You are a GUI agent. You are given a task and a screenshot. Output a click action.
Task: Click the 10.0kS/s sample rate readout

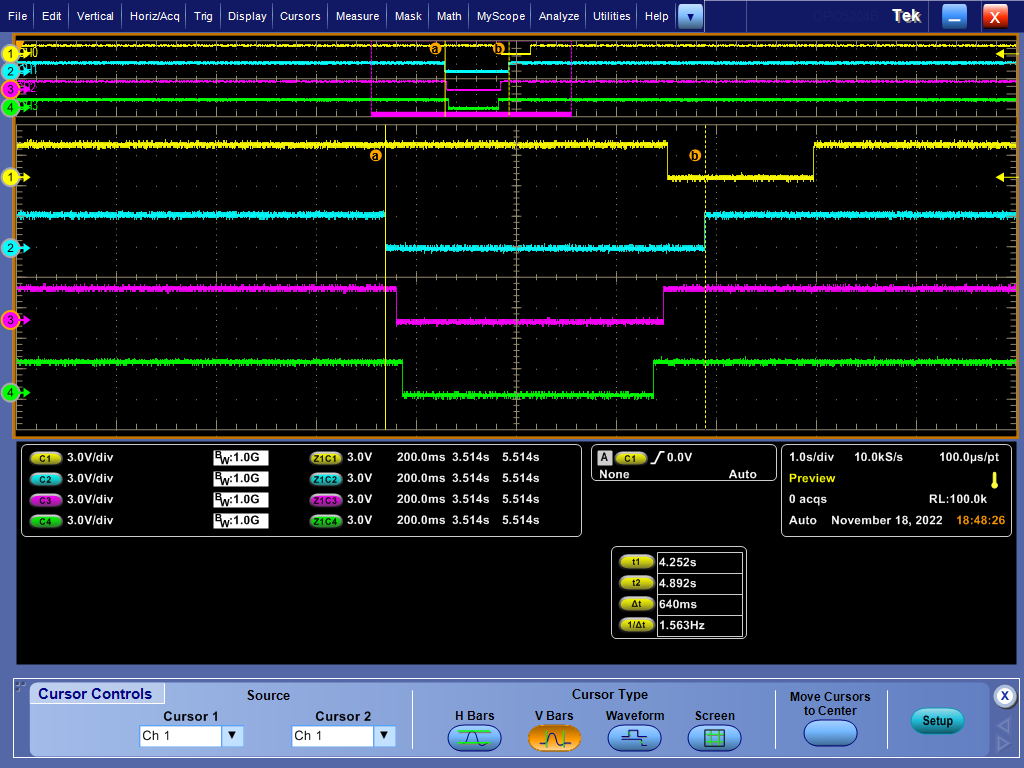(x=878, y=457)
